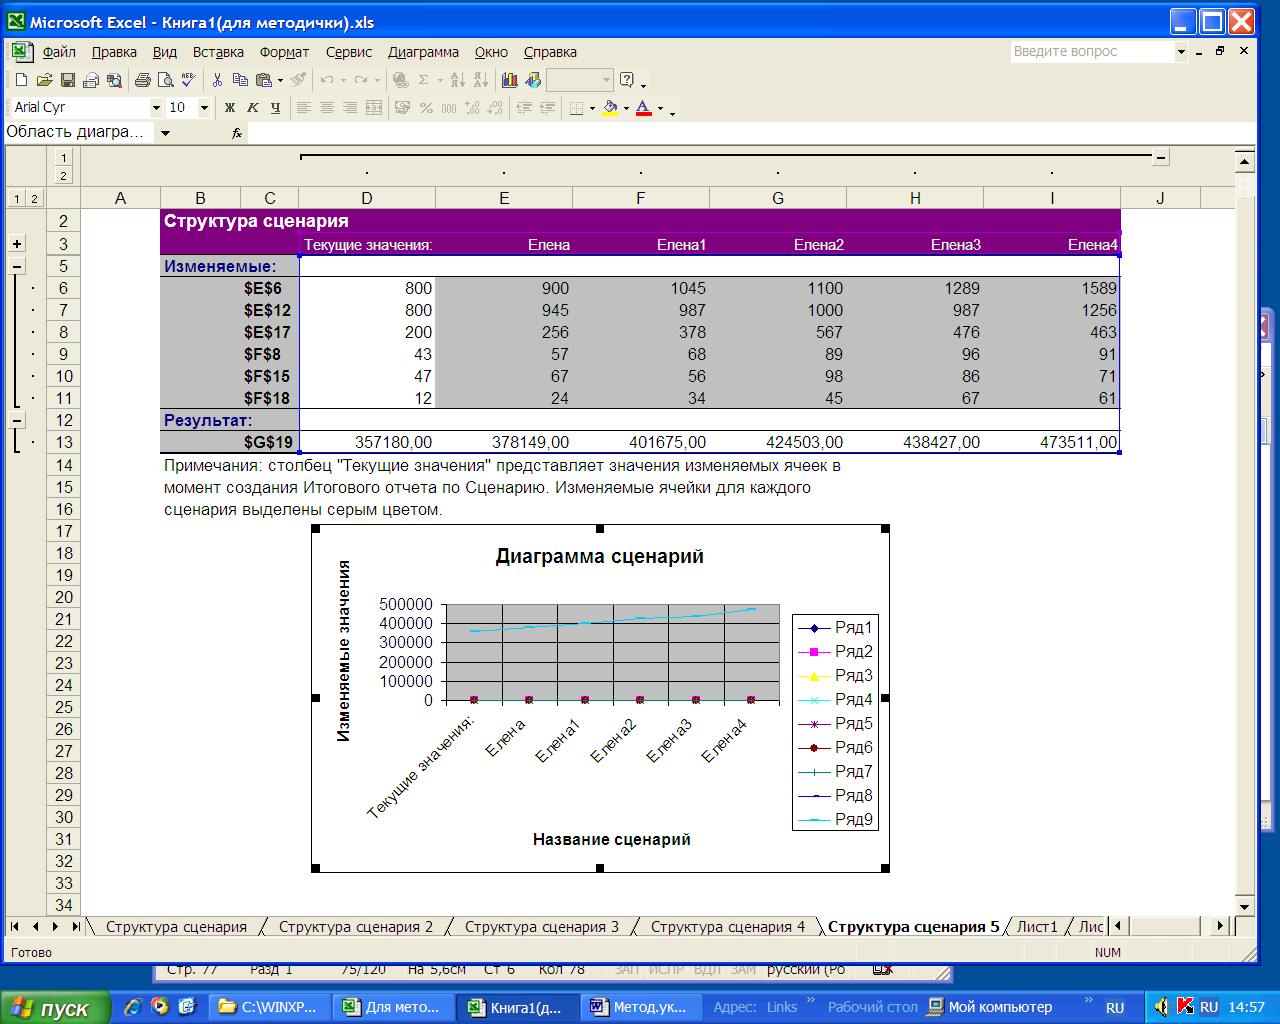Viewport: 1280px width, 1024px height.
Task: Click the Borders icon in formatting toolbar
Action: coord(576,108)
